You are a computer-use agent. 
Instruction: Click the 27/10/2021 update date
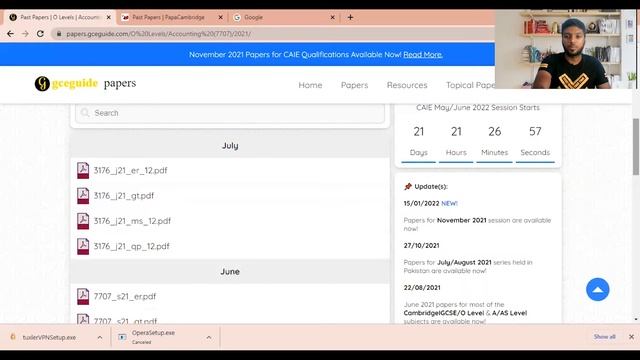point(421,246)
